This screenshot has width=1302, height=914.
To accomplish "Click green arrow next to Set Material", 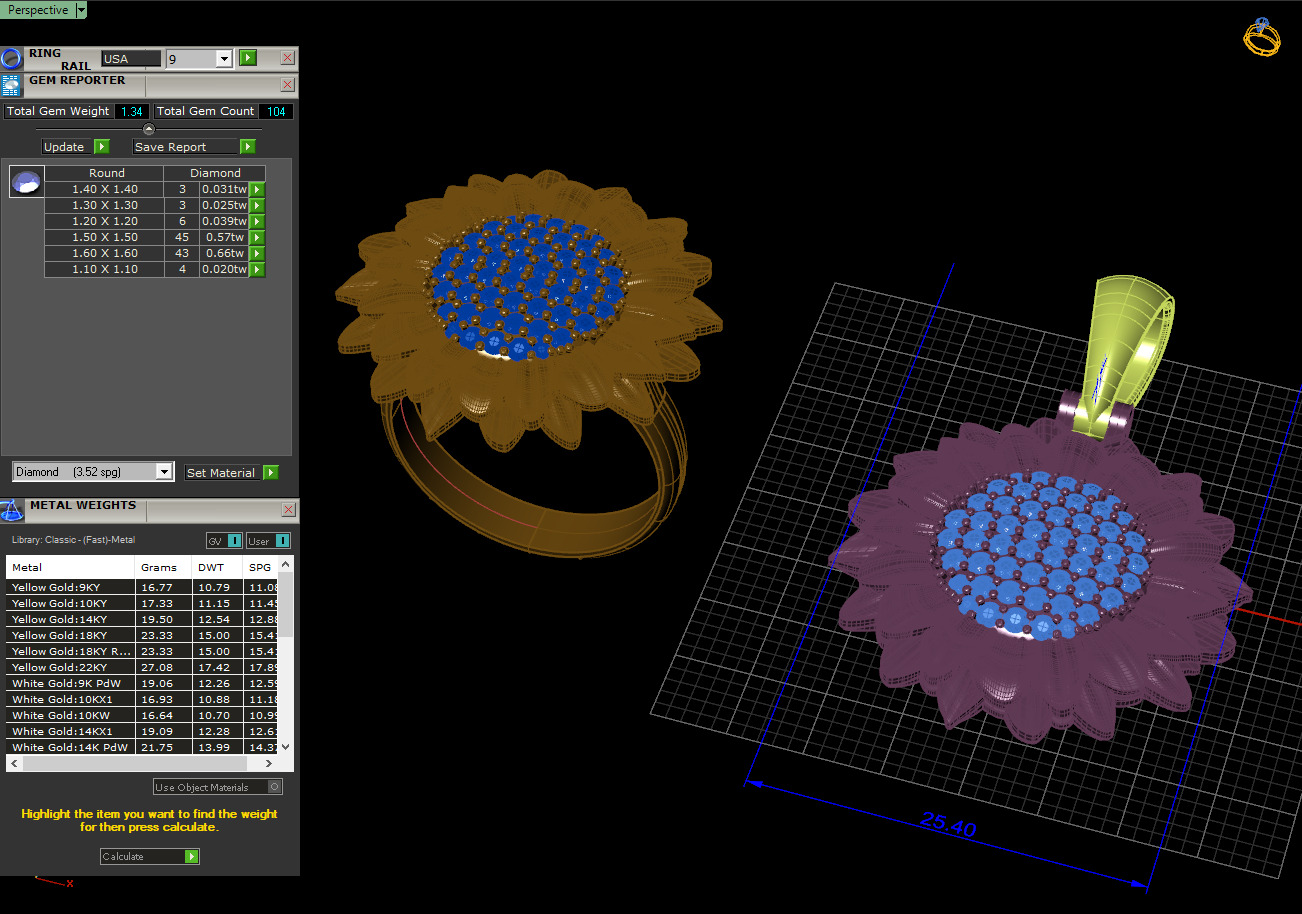I will click(270, 473).
